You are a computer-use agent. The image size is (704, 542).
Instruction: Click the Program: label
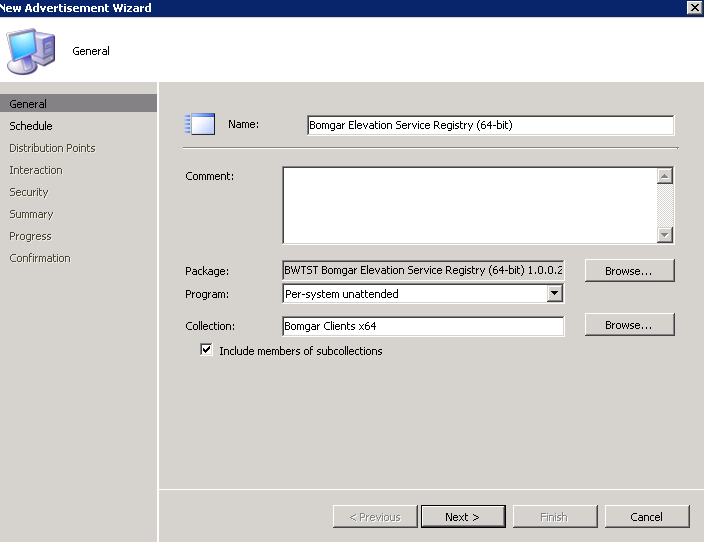click(207, 294)
